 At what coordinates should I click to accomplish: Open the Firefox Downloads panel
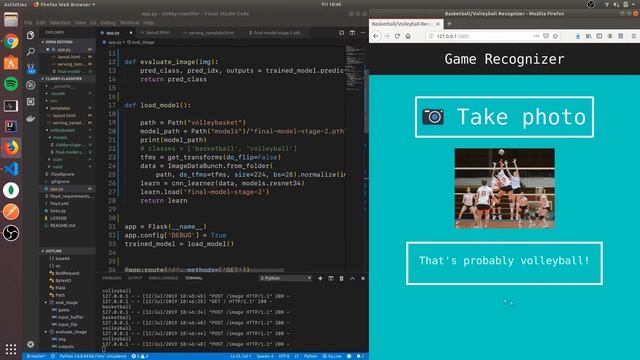point(578,36)
